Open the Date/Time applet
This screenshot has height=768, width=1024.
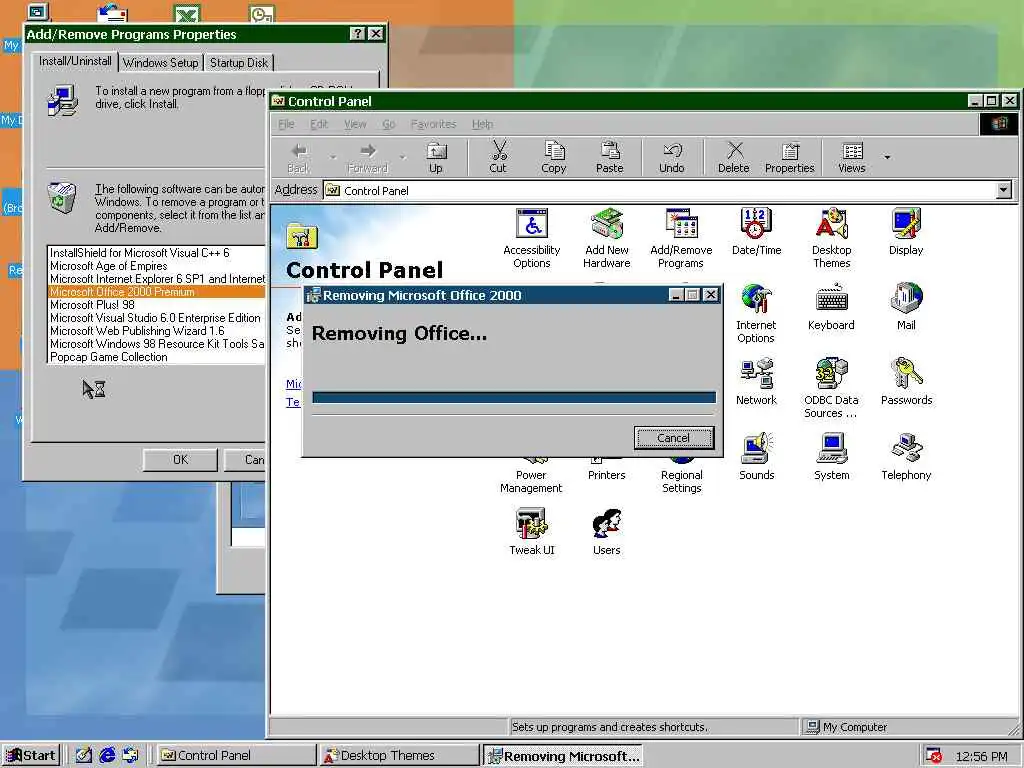pos(756,231)
